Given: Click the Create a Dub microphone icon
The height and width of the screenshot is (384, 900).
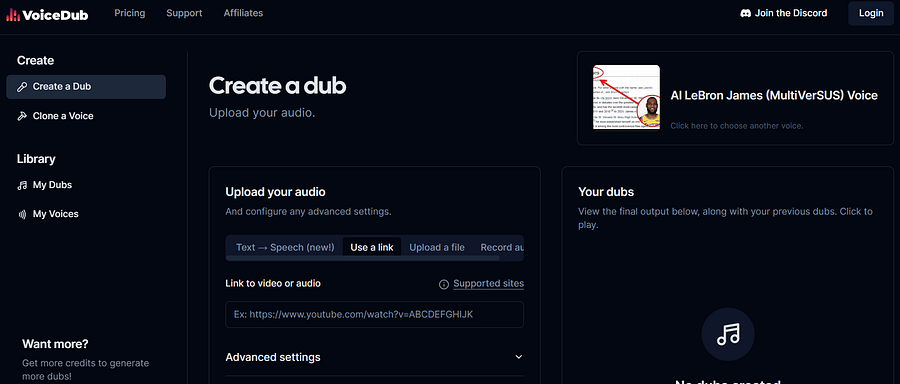Looking at the screenshot, I should click(x=22, y=87).
